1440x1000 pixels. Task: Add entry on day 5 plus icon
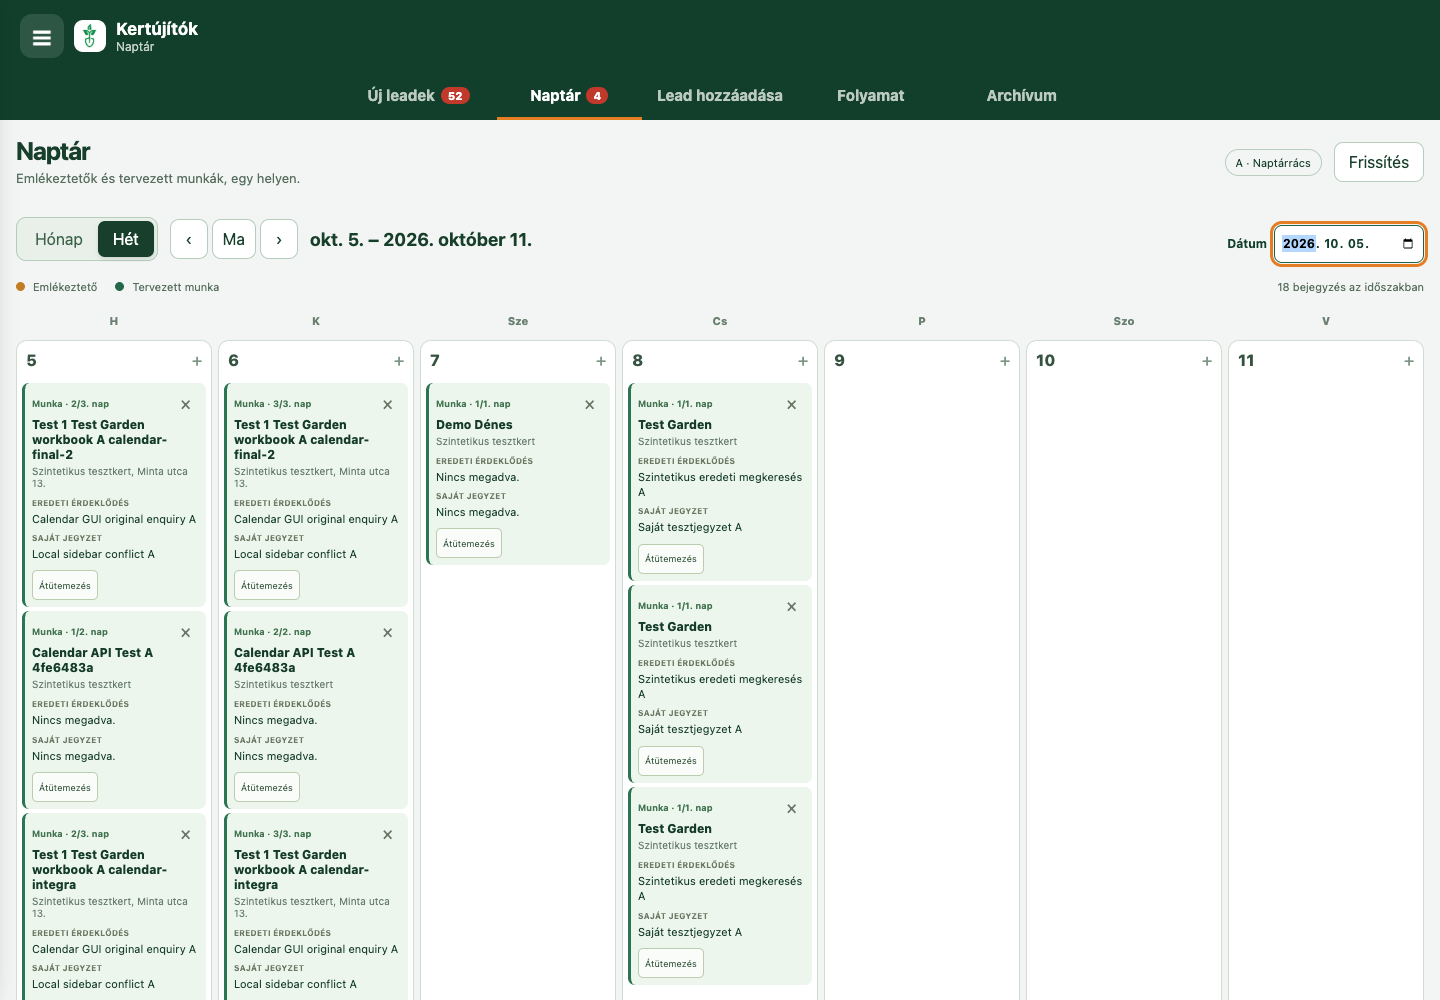click(x=197, y=361)
